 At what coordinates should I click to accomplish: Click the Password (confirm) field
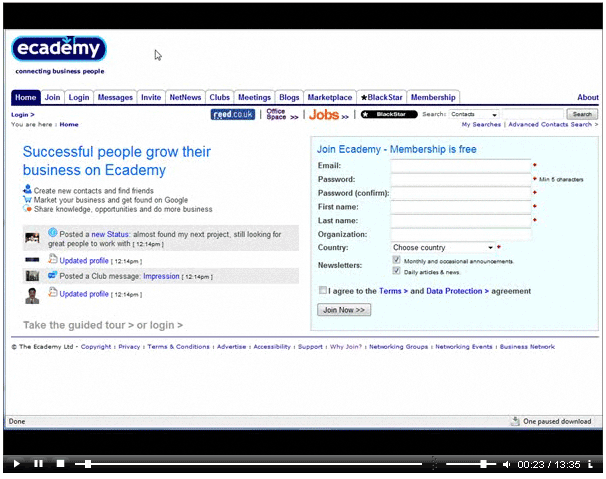point(461,193)
